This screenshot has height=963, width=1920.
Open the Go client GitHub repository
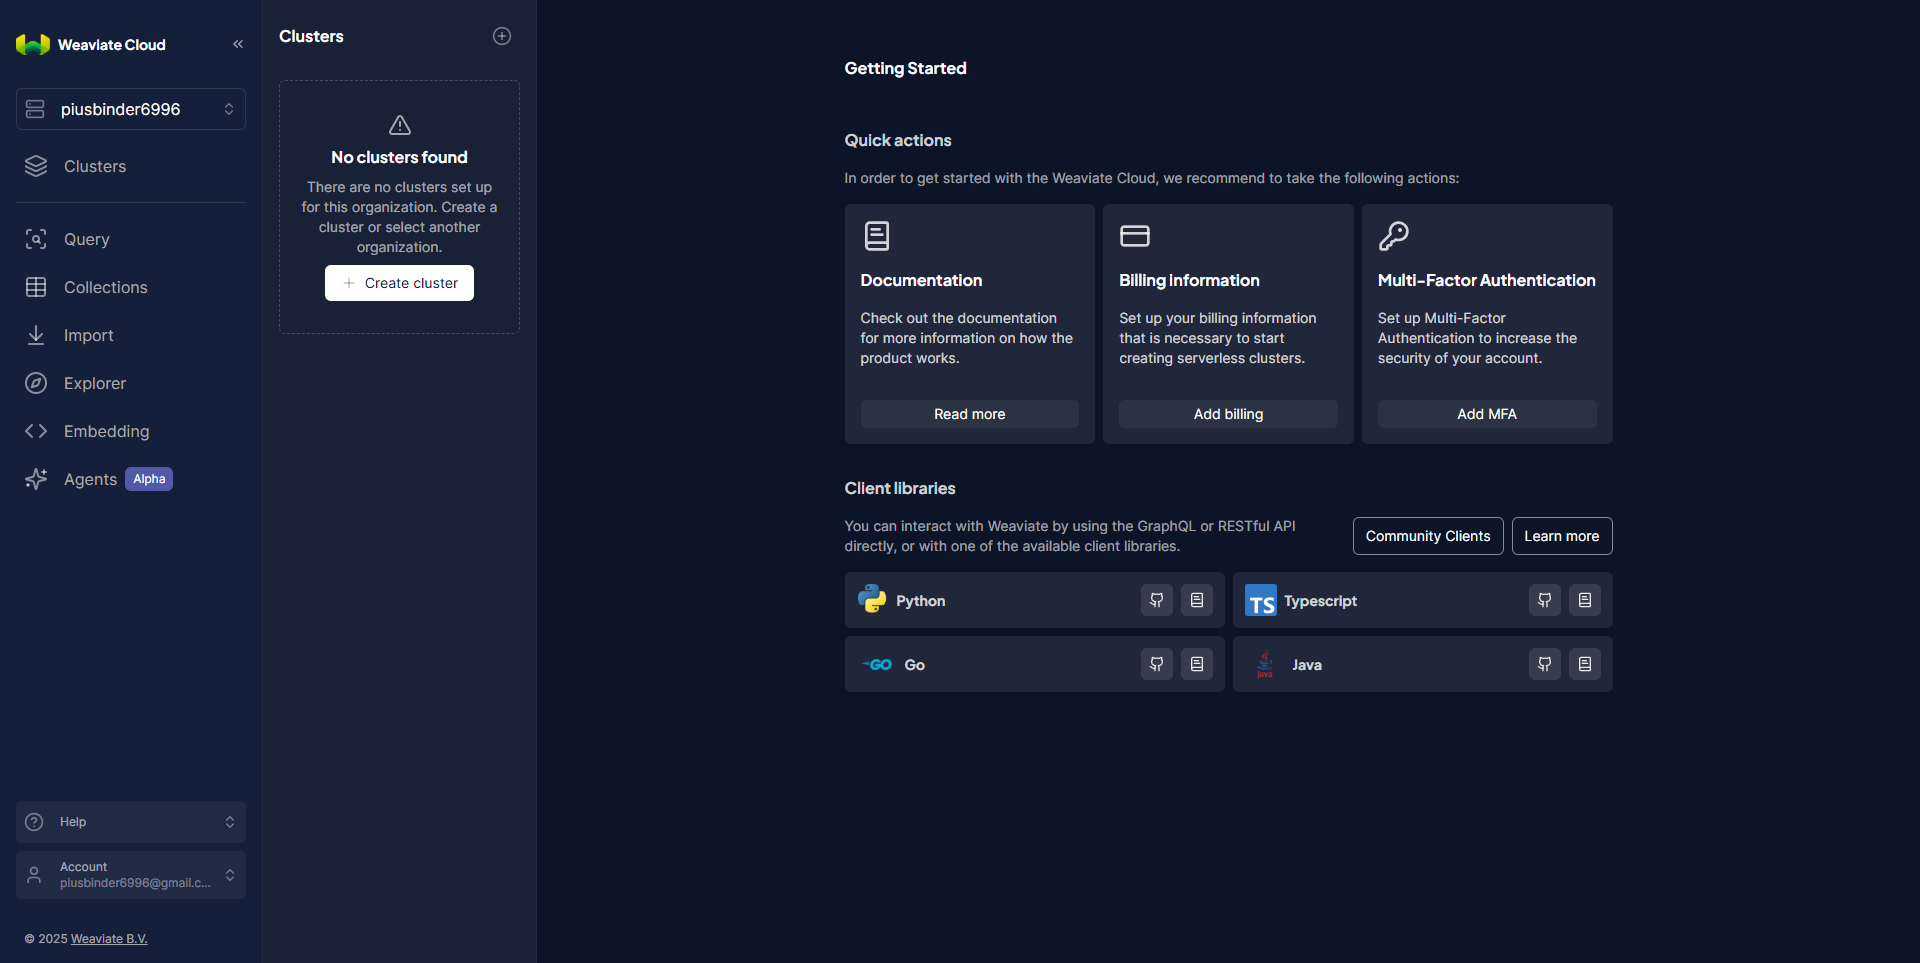1157,664
